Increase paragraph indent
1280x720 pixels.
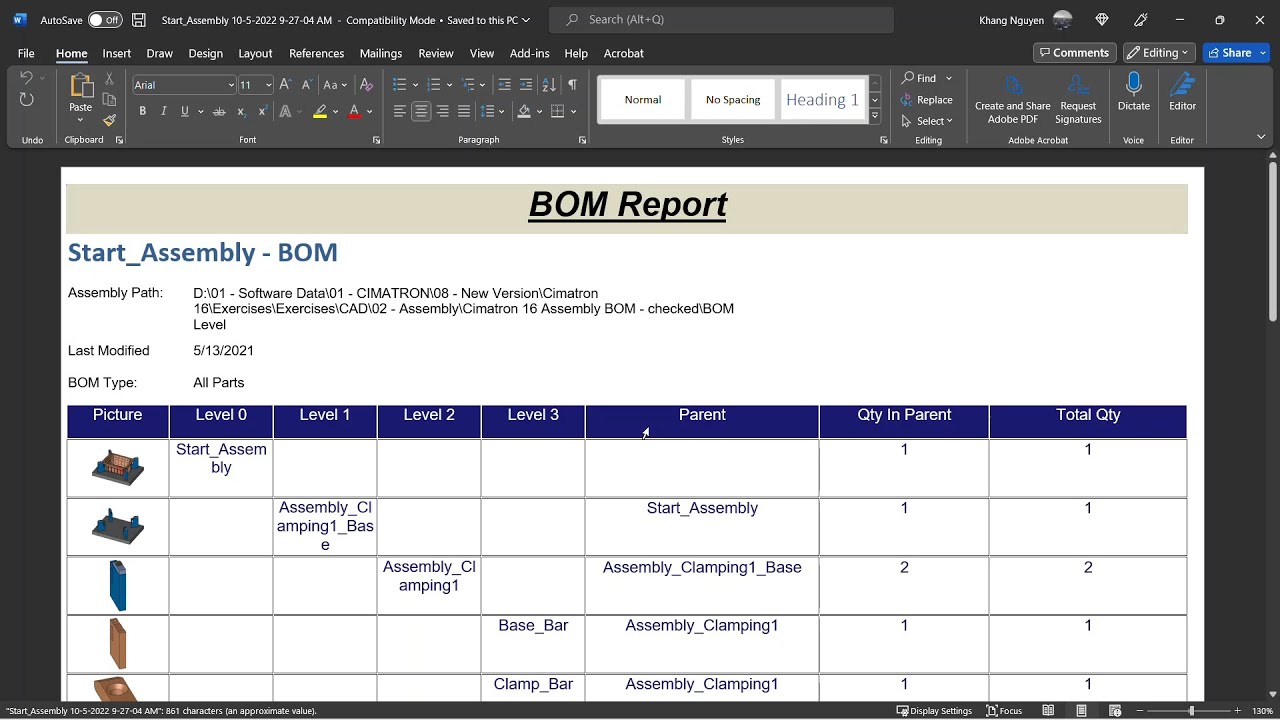[x=526, y=85]
